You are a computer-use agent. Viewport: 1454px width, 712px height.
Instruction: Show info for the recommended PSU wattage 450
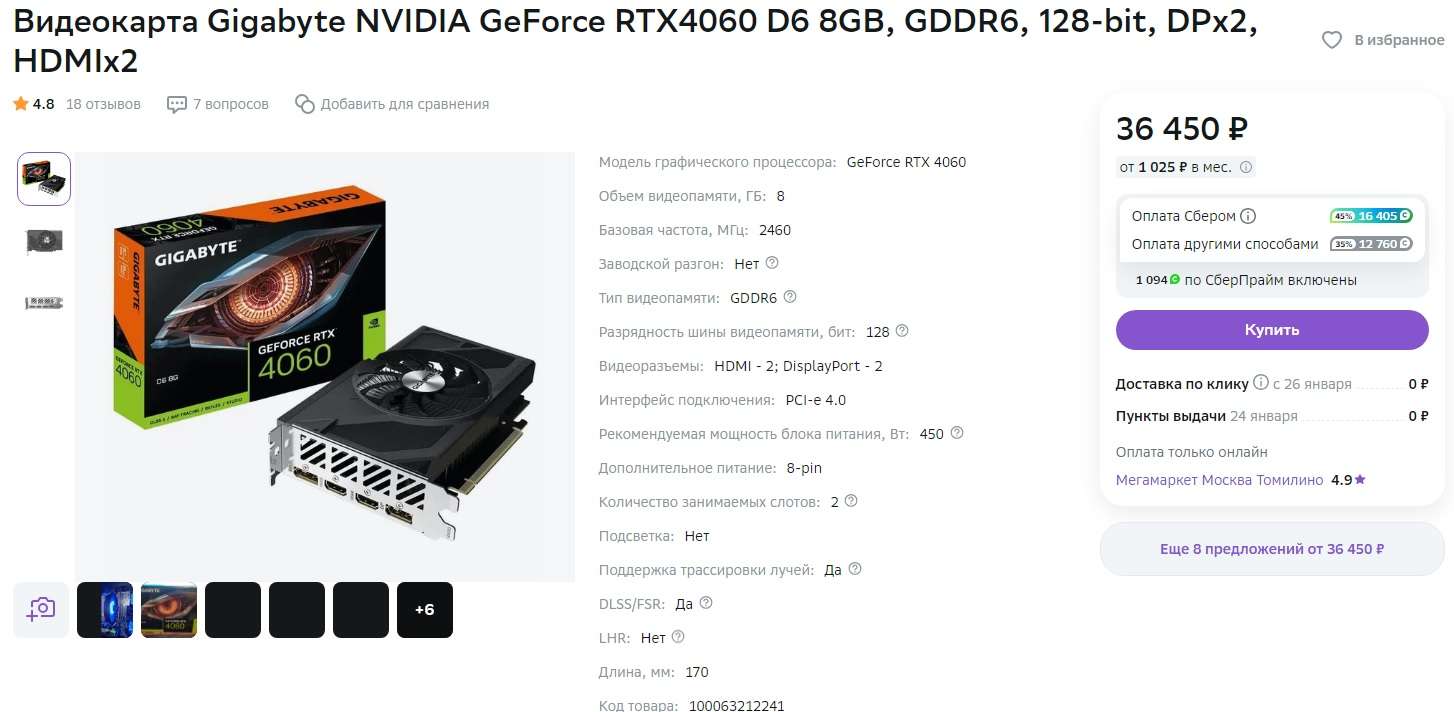click(957, 433)
